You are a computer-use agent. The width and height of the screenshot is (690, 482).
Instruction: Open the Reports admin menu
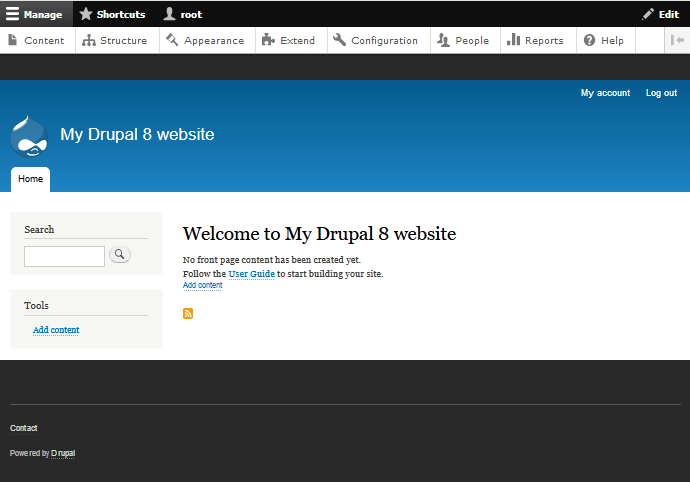[x=538, y=40]
